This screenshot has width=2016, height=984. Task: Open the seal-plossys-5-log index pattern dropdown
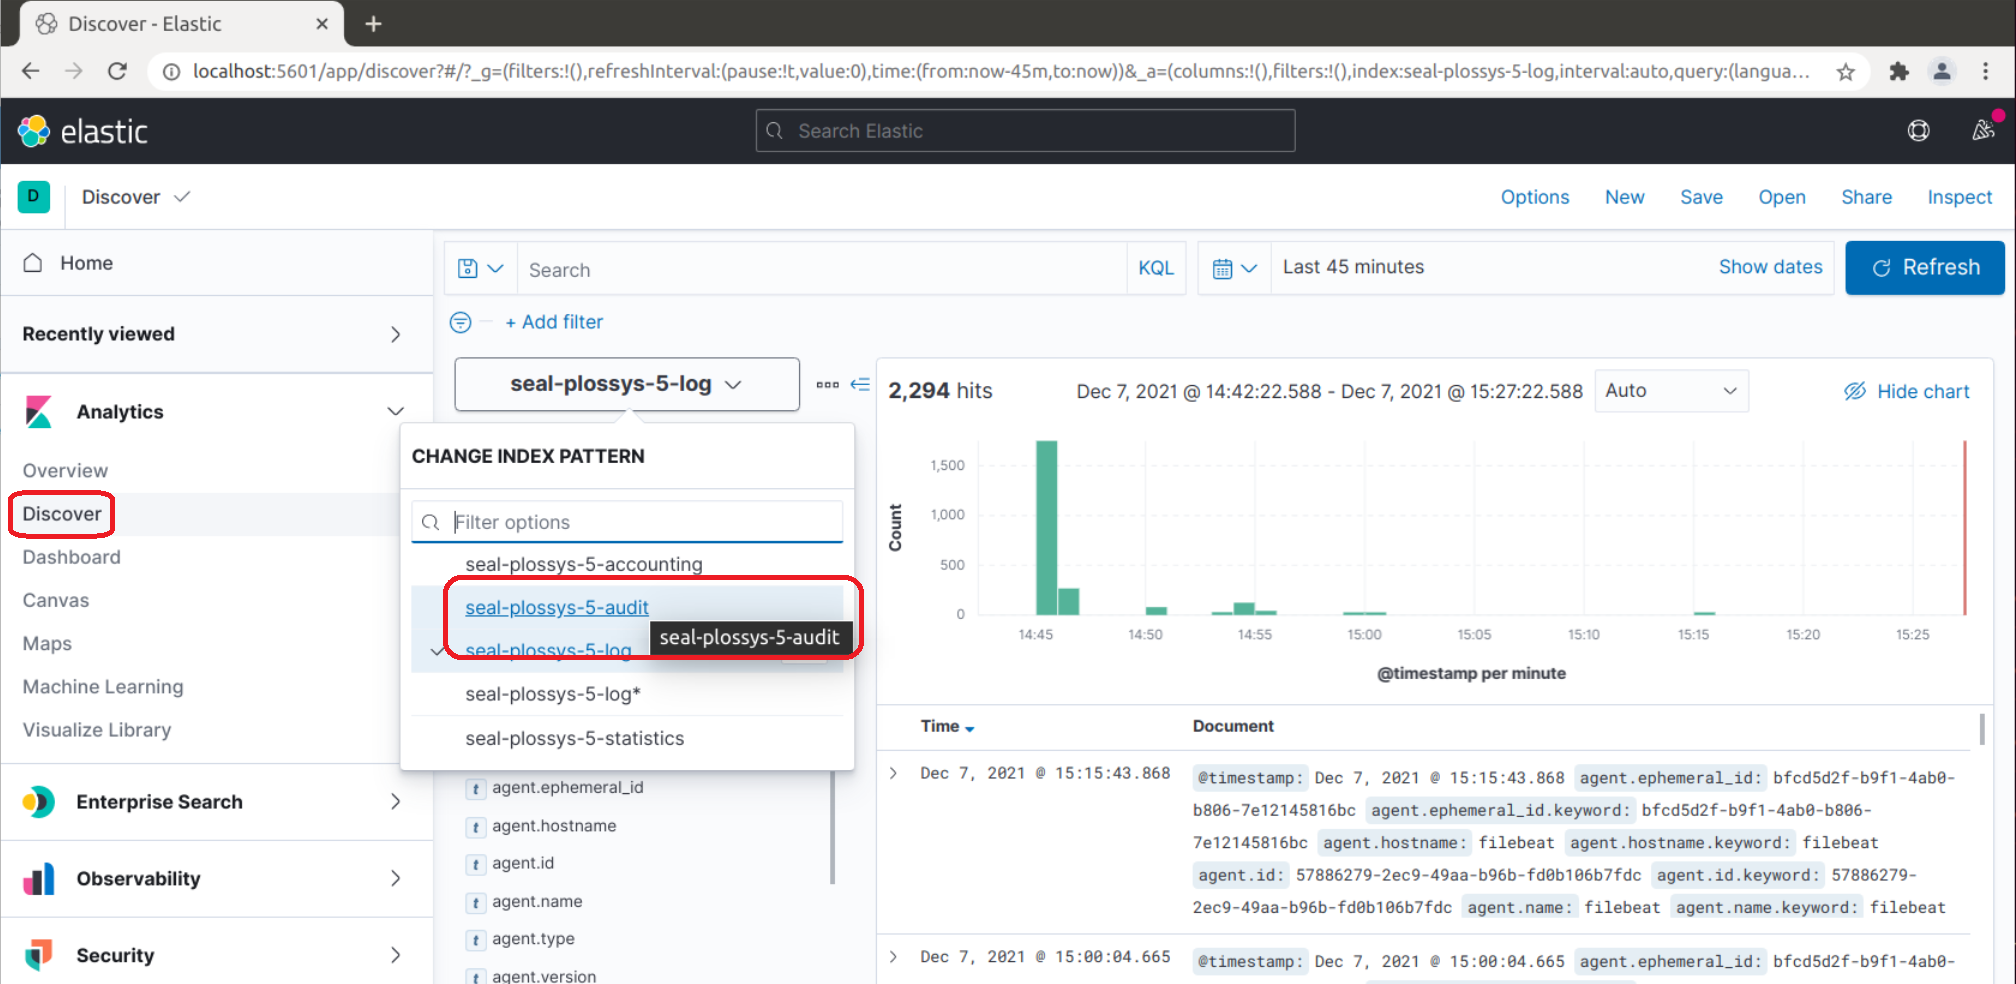626,384
